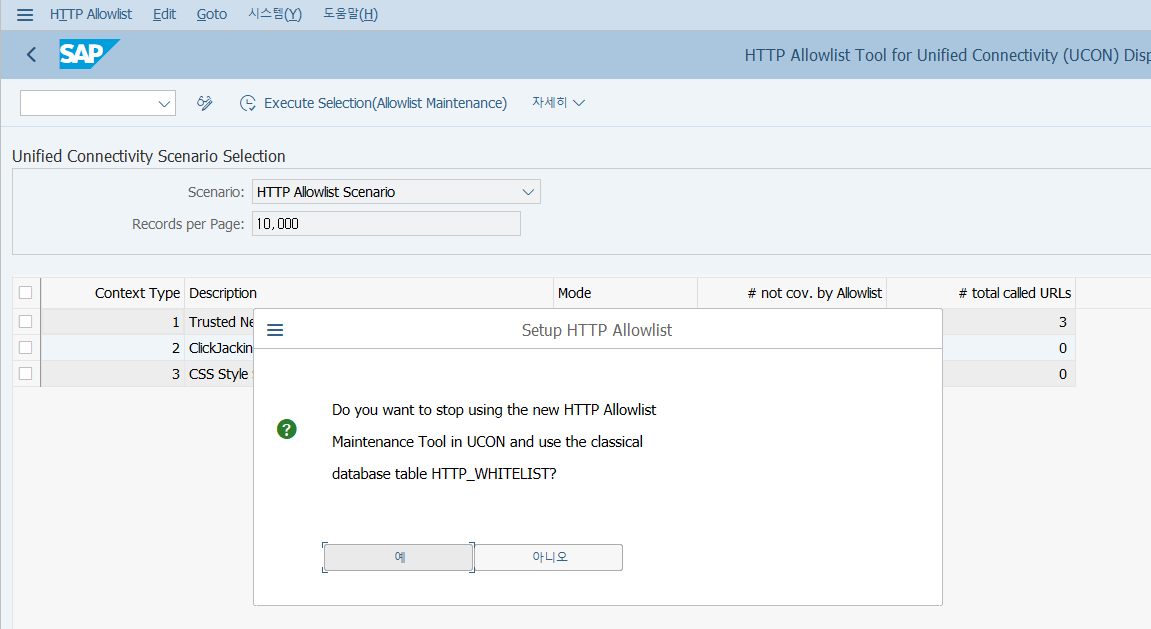Click the '# total called URLs' header

(x=981, y=293)
